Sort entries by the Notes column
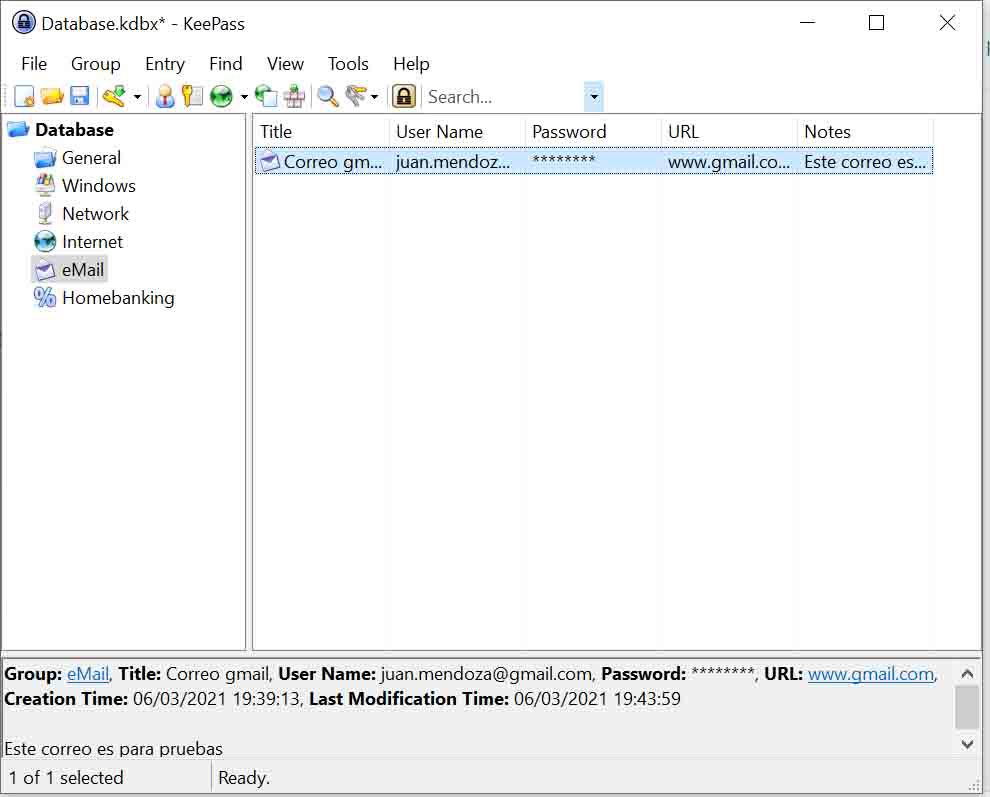990x797 pixels. [866, 131]
